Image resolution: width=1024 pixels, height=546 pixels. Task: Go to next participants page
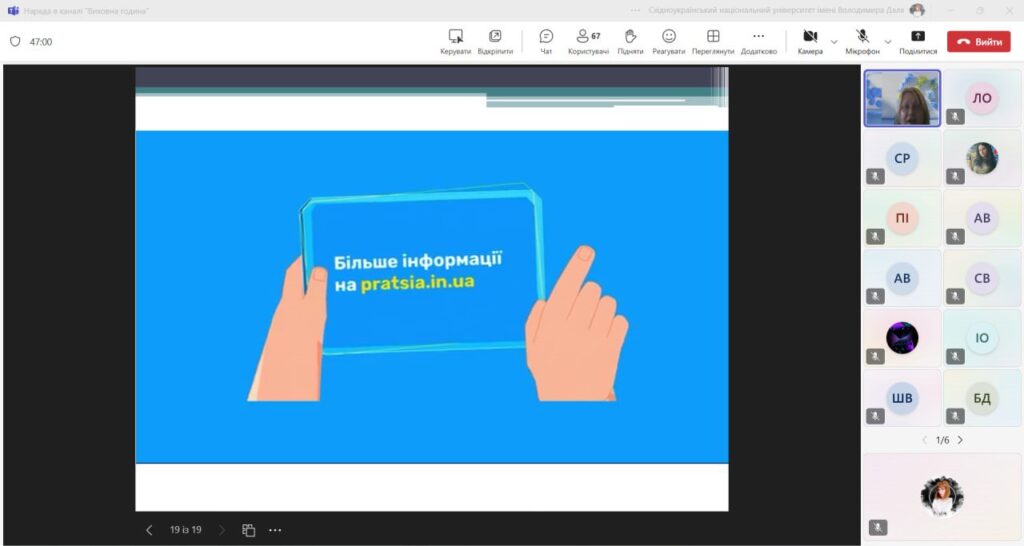[x=961, y=440]
